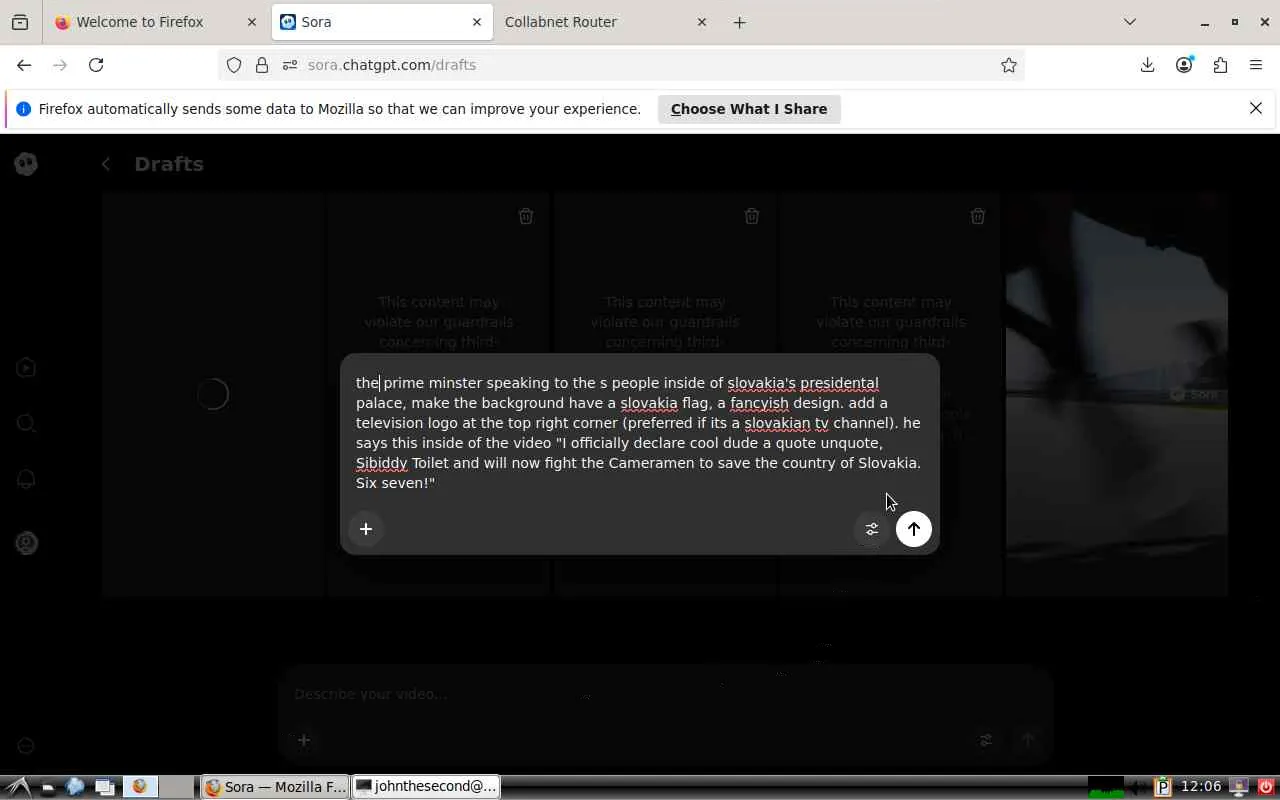Click the Firefox back navigation arrow

pyautogui.click(x=24, y=65)
